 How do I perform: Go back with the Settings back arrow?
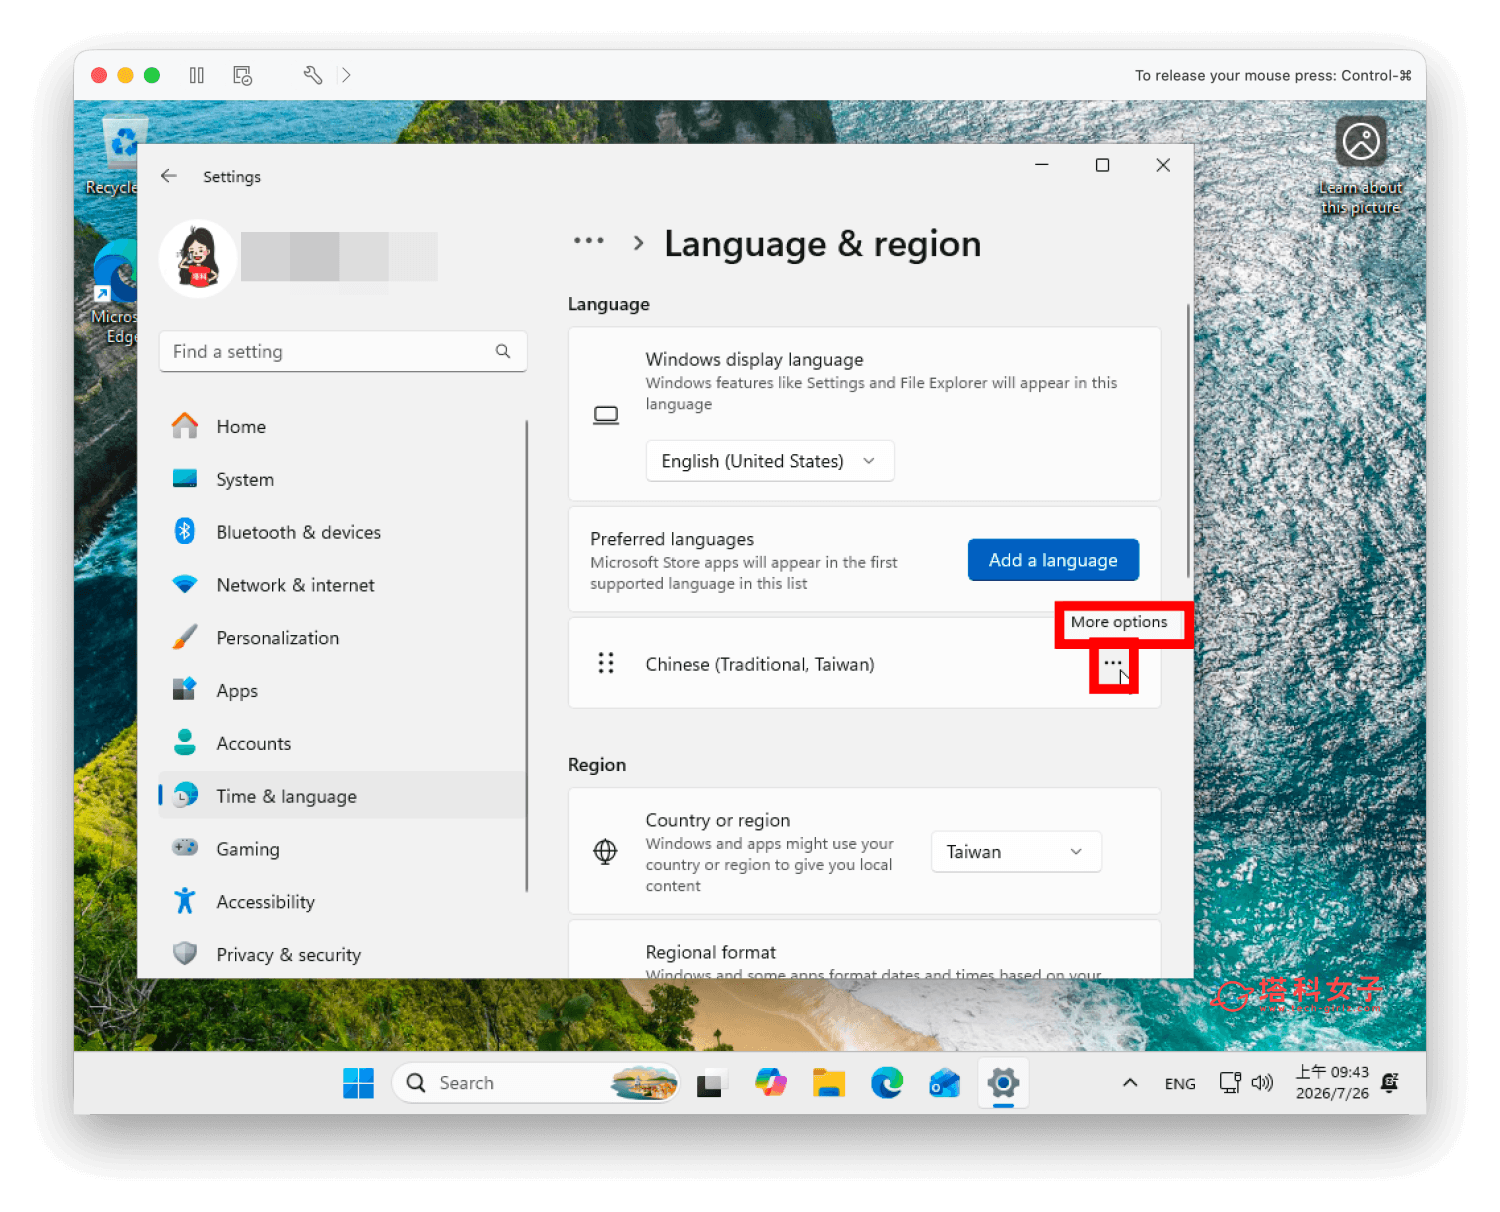point(168,176)
